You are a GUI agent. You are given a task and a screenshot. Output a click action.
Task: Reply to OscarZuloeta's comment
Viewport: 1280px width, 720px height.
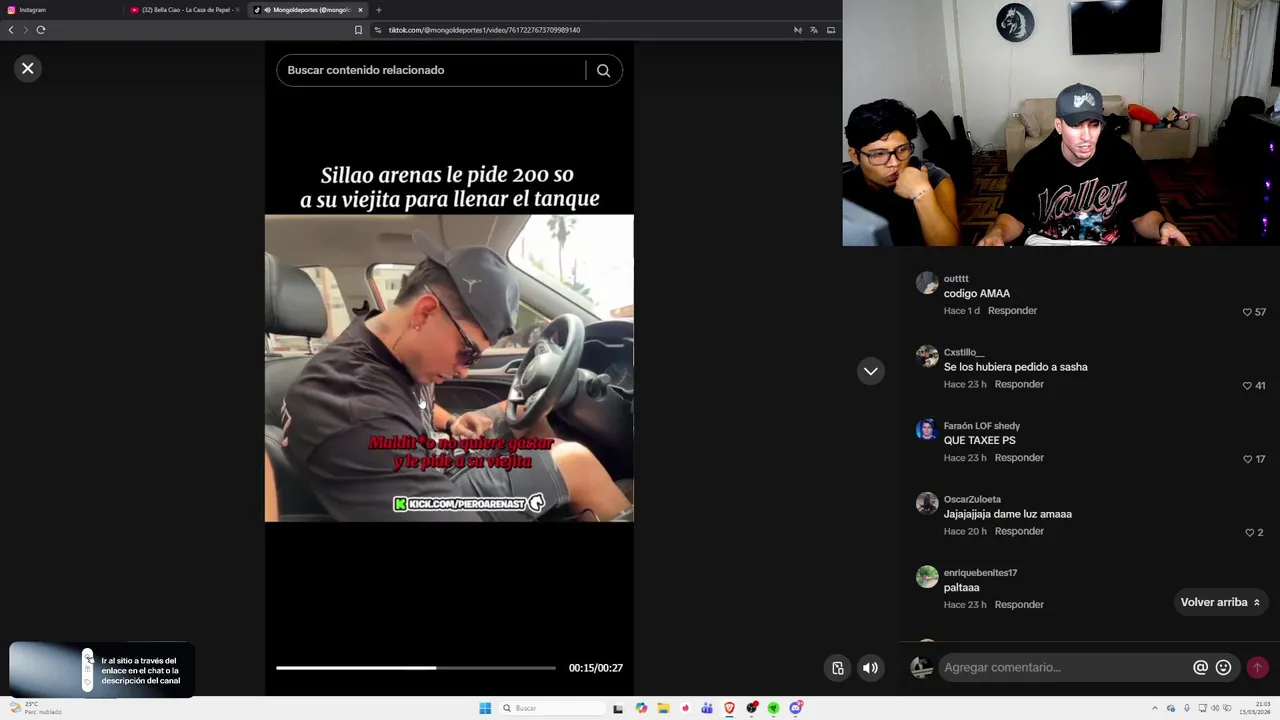(1019, 531)
